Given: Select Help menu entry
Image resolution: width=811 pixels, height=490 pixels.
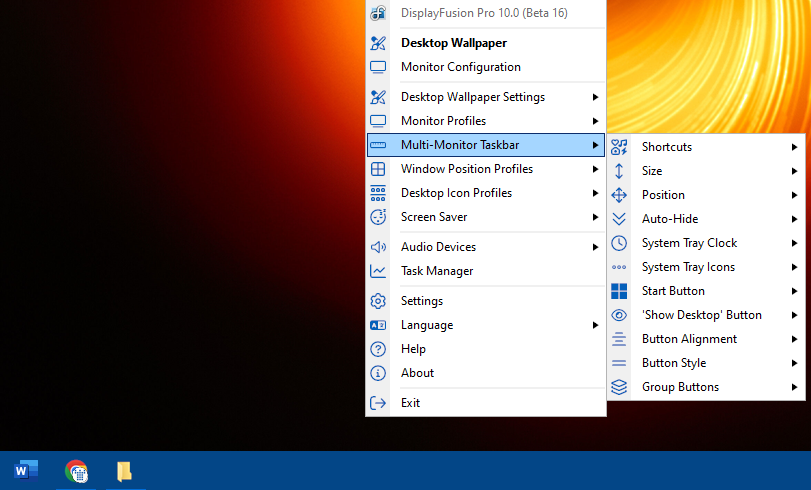Looking at the screenshot, I should tap(486, 349).
